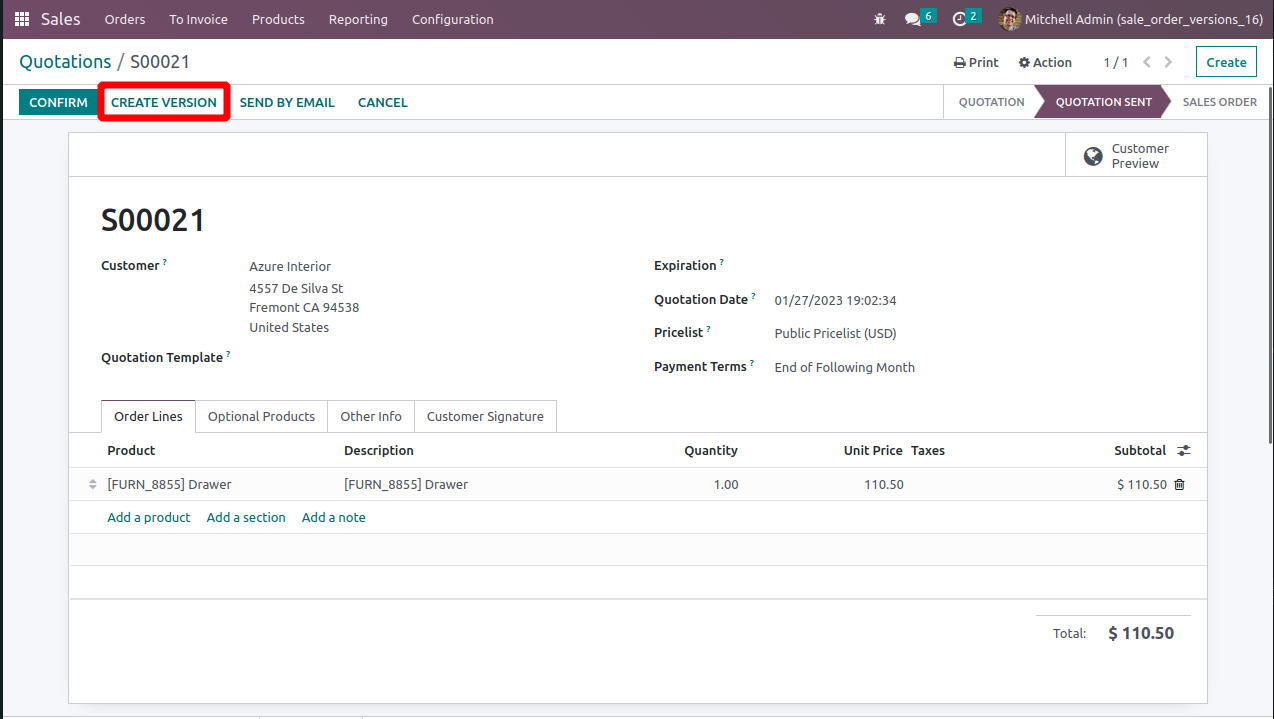
Task: Click End of Following Month payment terms
Action: (x=845, y=367)
